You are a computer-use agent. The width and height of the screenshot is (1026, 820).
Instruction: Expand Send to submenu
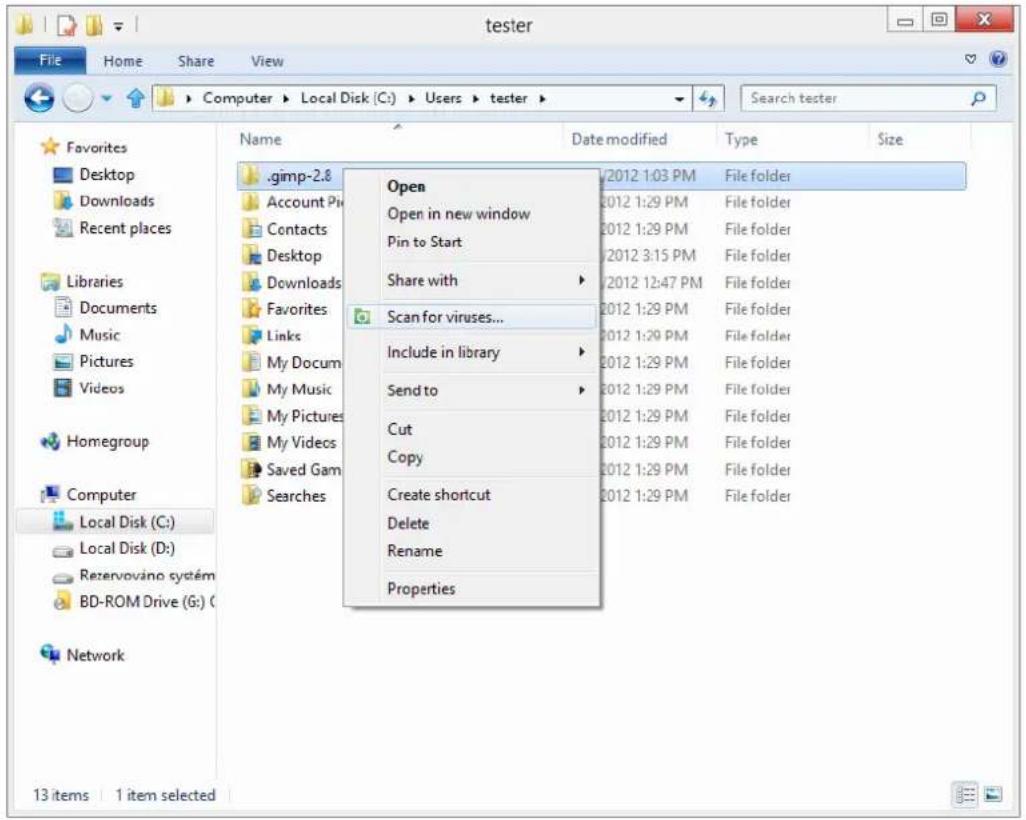click(472, 391)
